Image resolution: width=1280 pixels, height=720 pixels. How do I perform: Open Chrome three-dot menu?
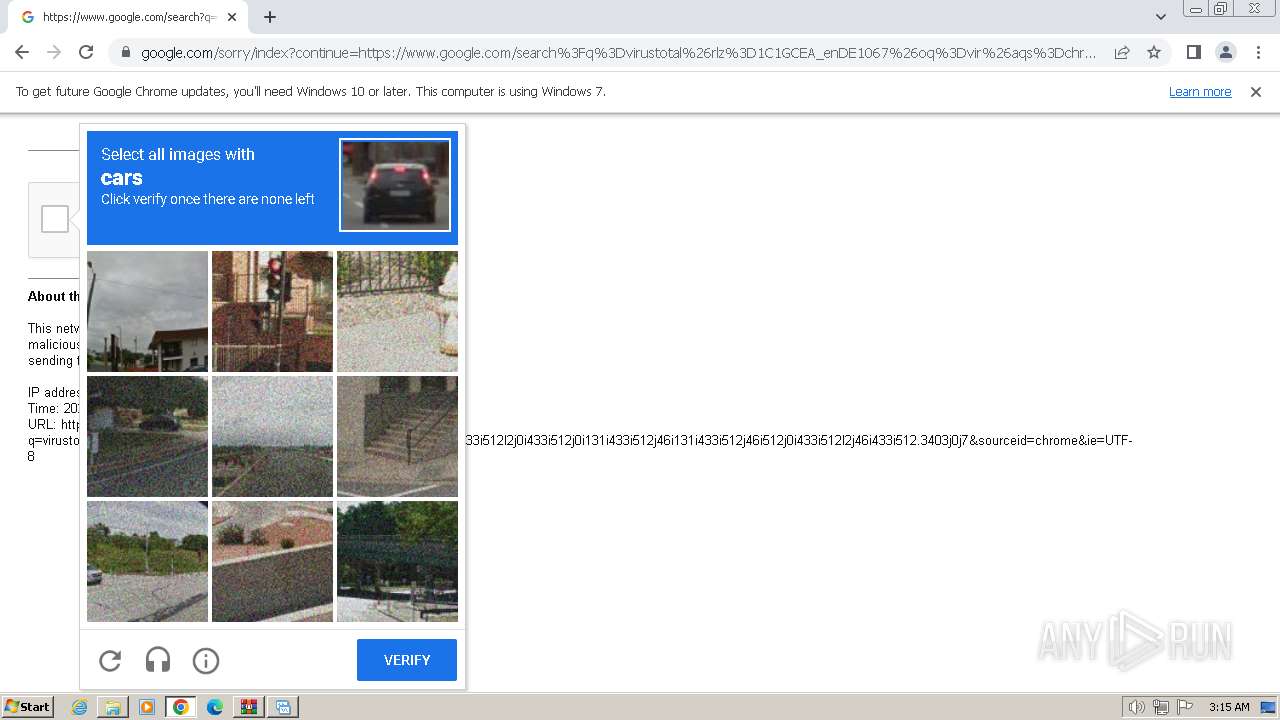pos(1258,52)
